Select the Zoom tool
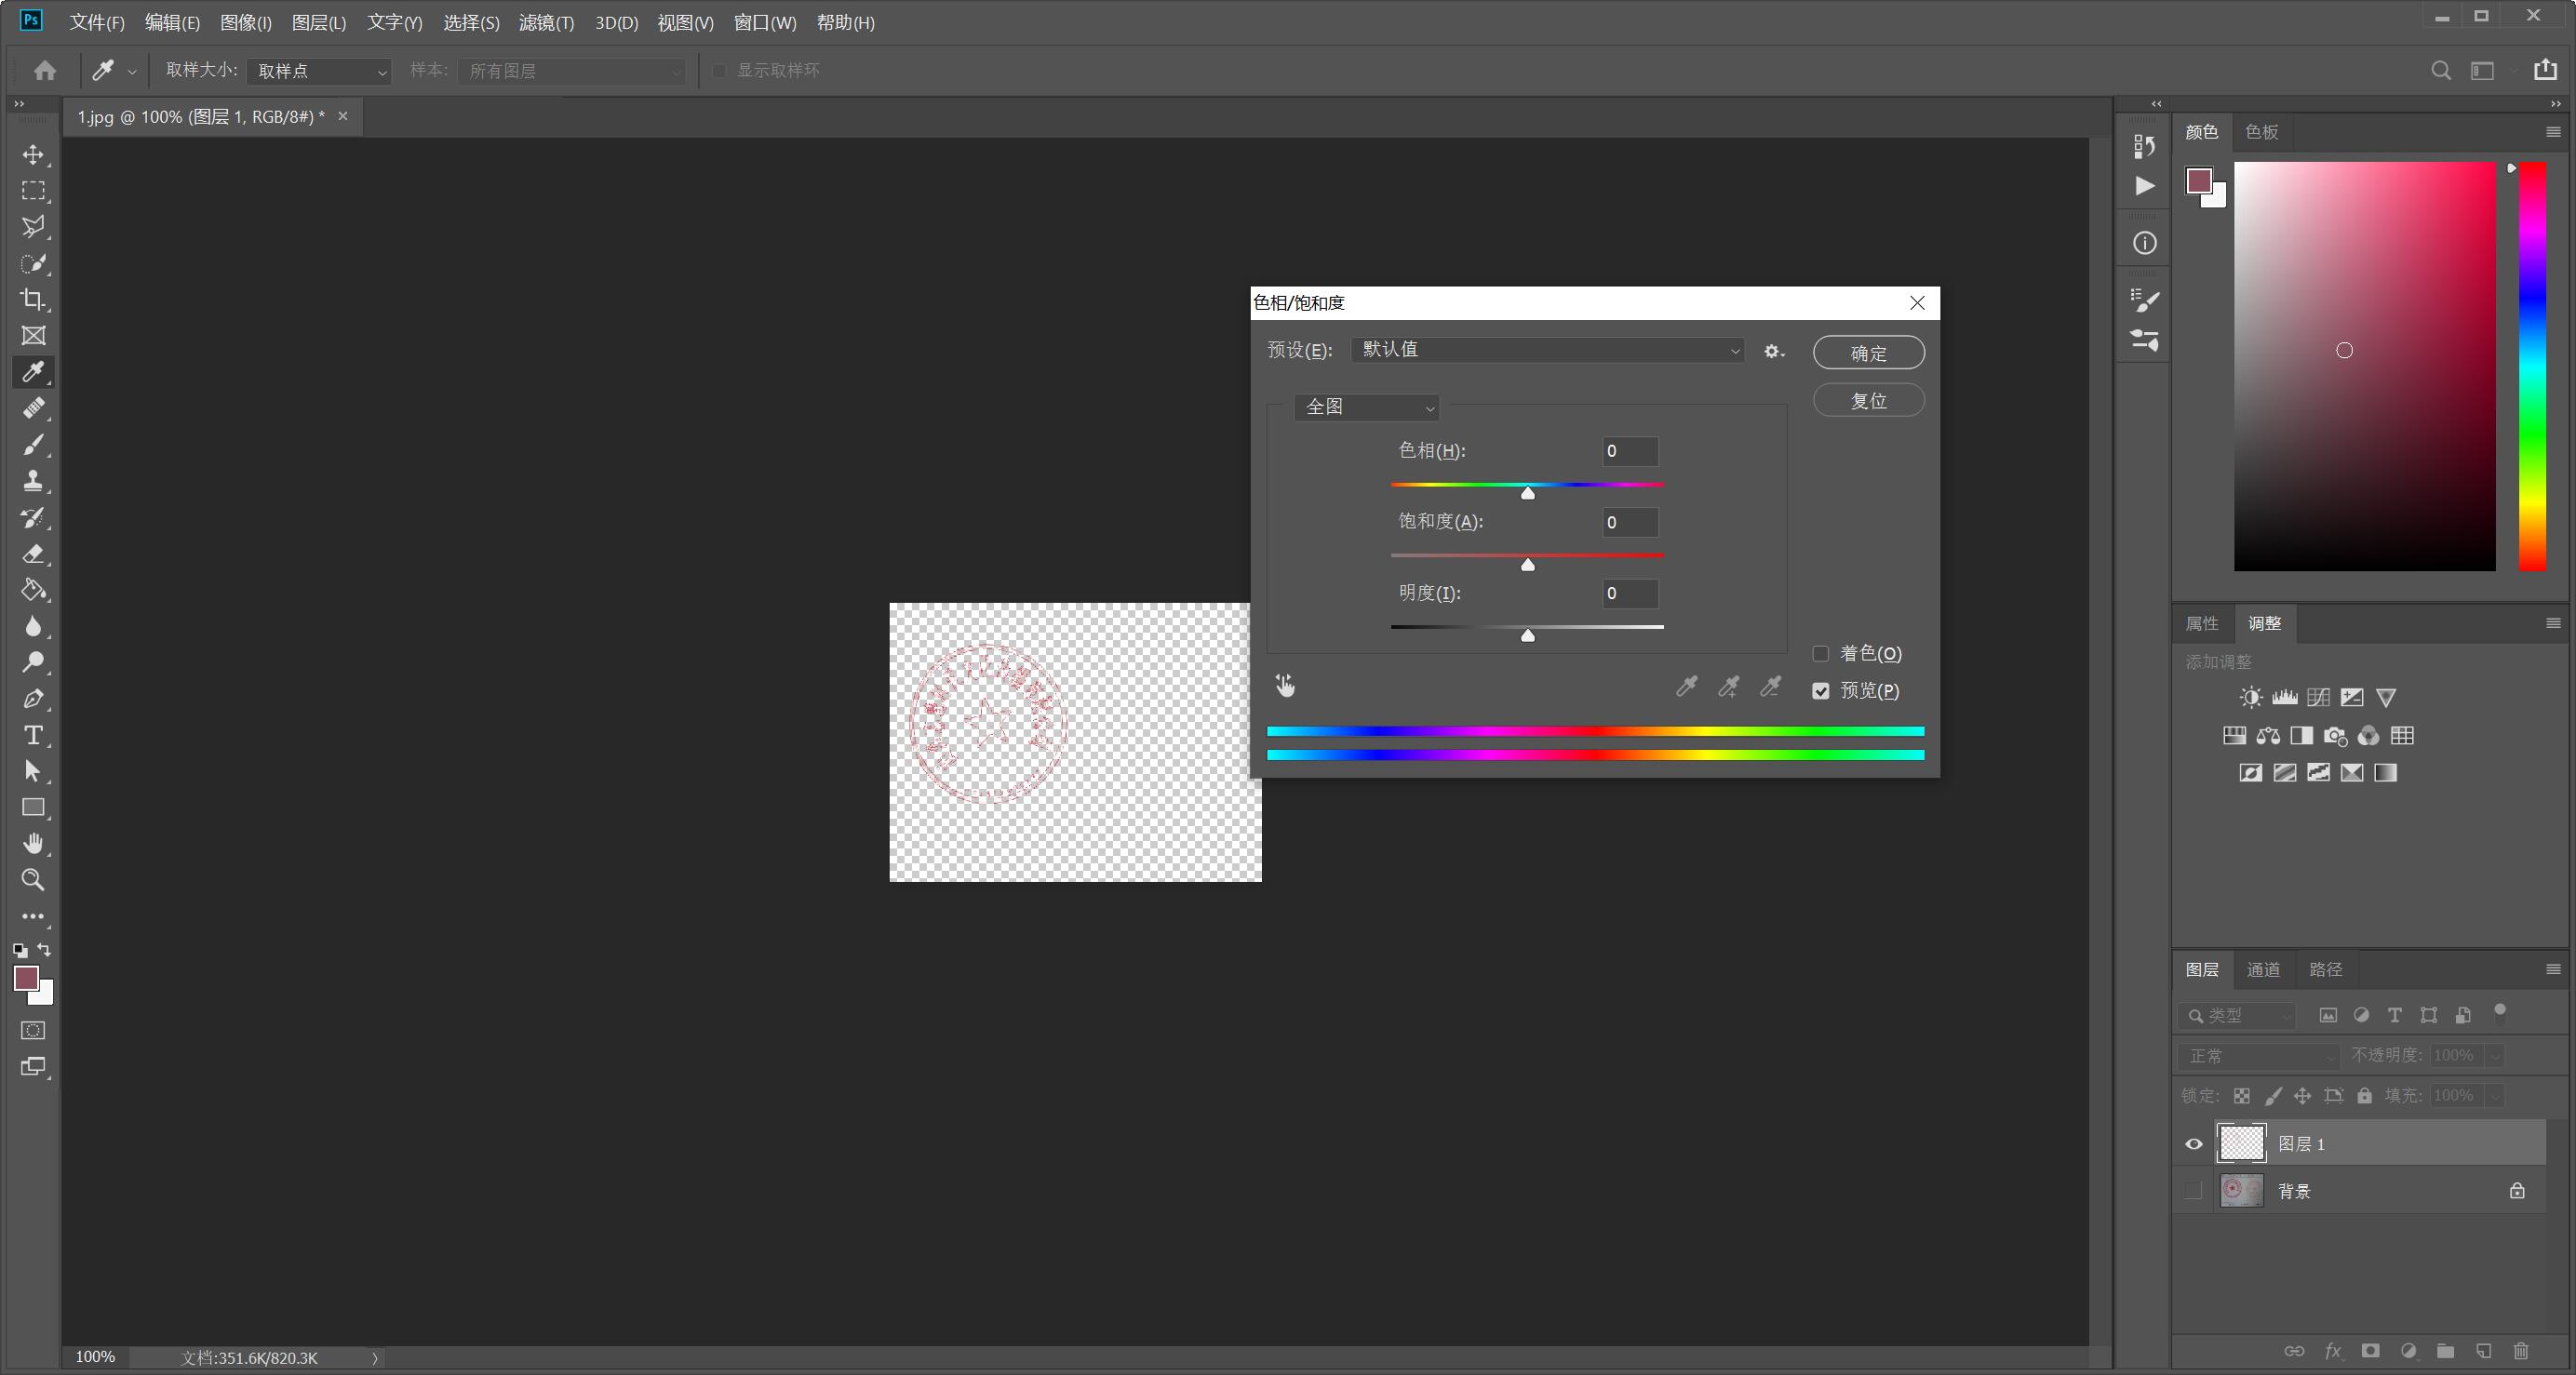Screen dimensions: 2576x1375 (33, 880)
